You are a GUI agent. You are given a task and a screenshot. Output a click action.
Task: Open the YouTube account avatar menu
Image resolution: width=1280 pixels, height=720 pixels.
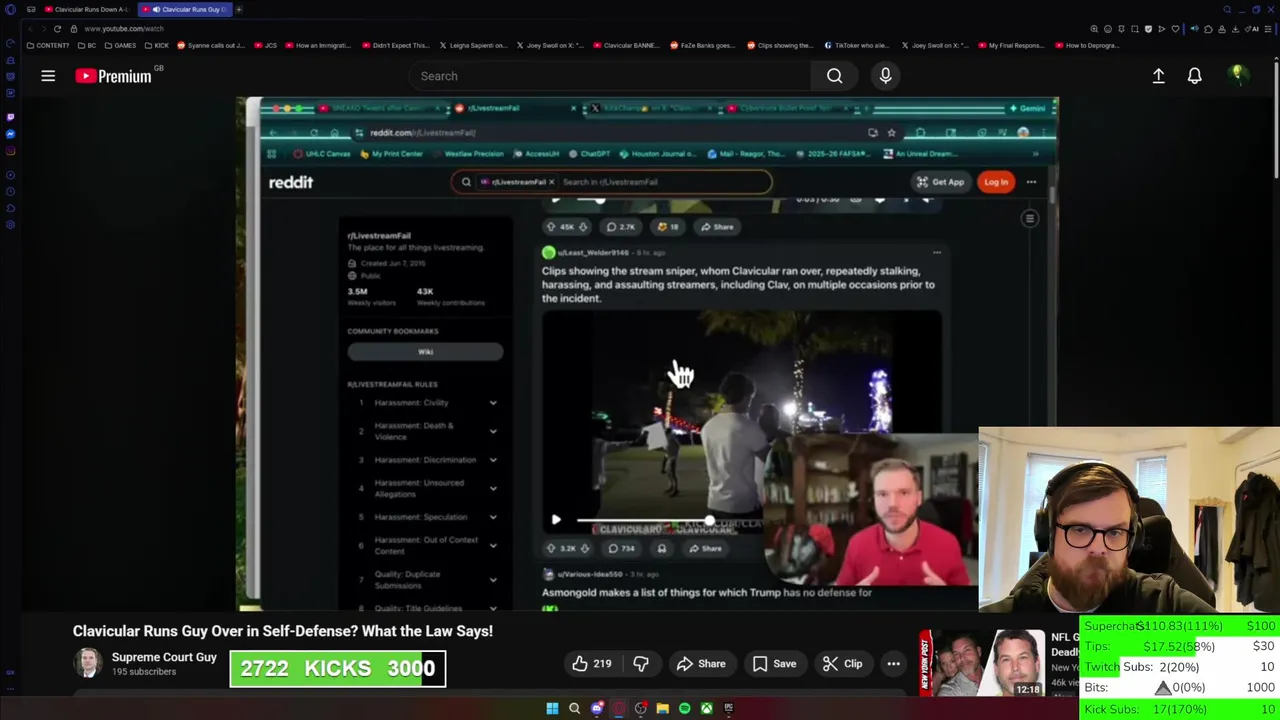coord(1238,75)
